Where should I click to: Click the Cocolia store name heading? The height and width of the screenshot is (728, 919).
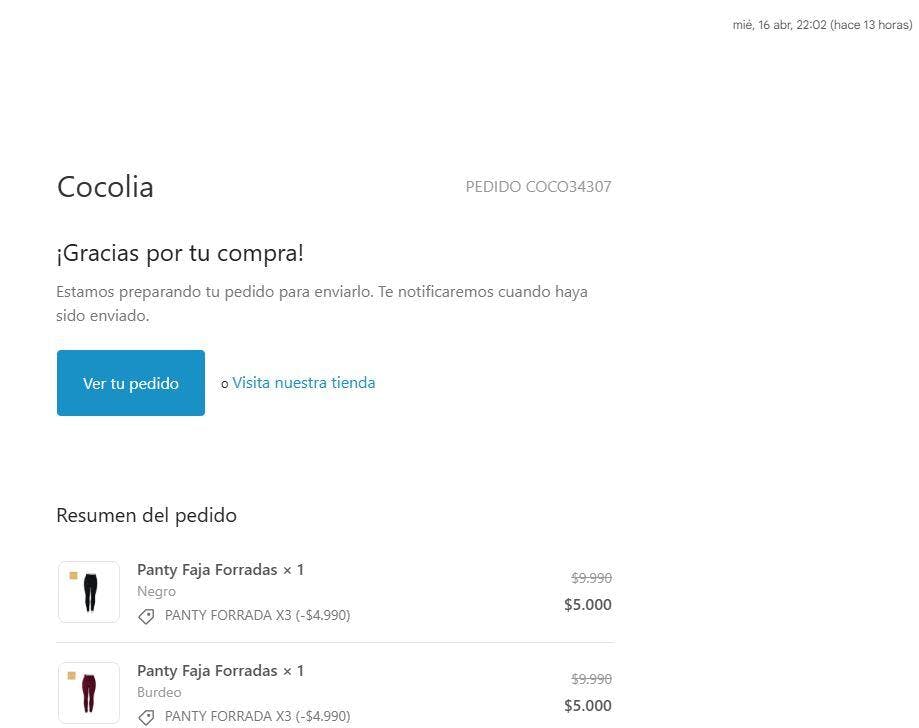pos(105,187)
